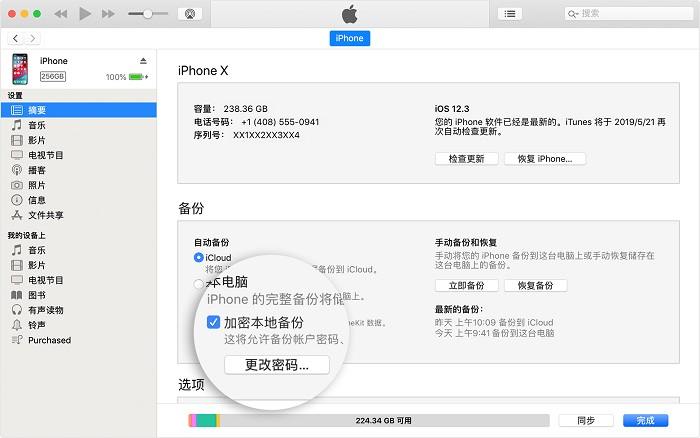This screenshot has height=438, width=700.
Task: Click the 256GB capacity badge
Action: tap(53, 76)
